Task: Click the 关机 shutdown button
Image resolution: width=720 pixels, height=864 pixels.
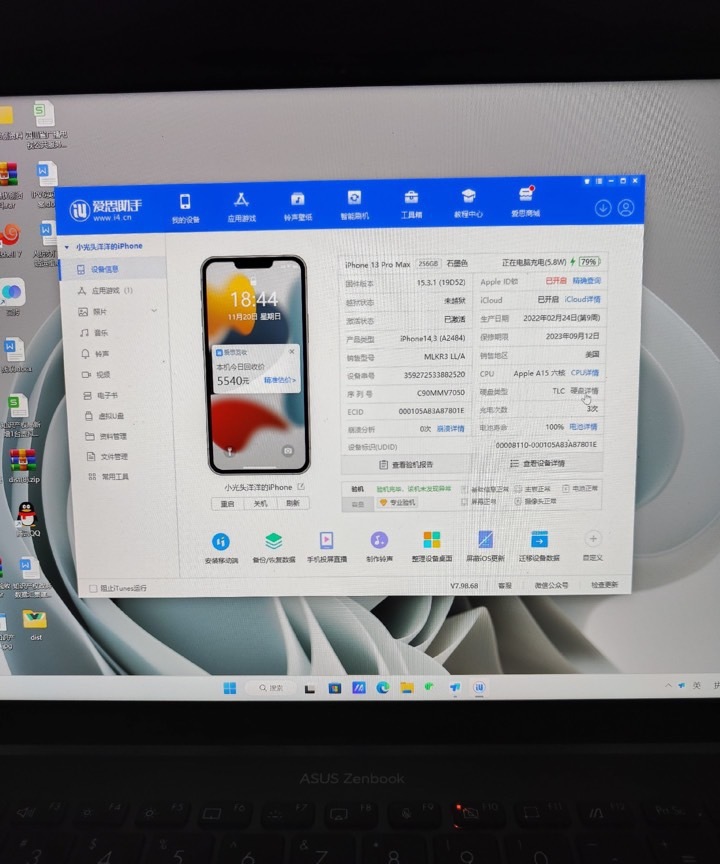Action: click(260, 504)
